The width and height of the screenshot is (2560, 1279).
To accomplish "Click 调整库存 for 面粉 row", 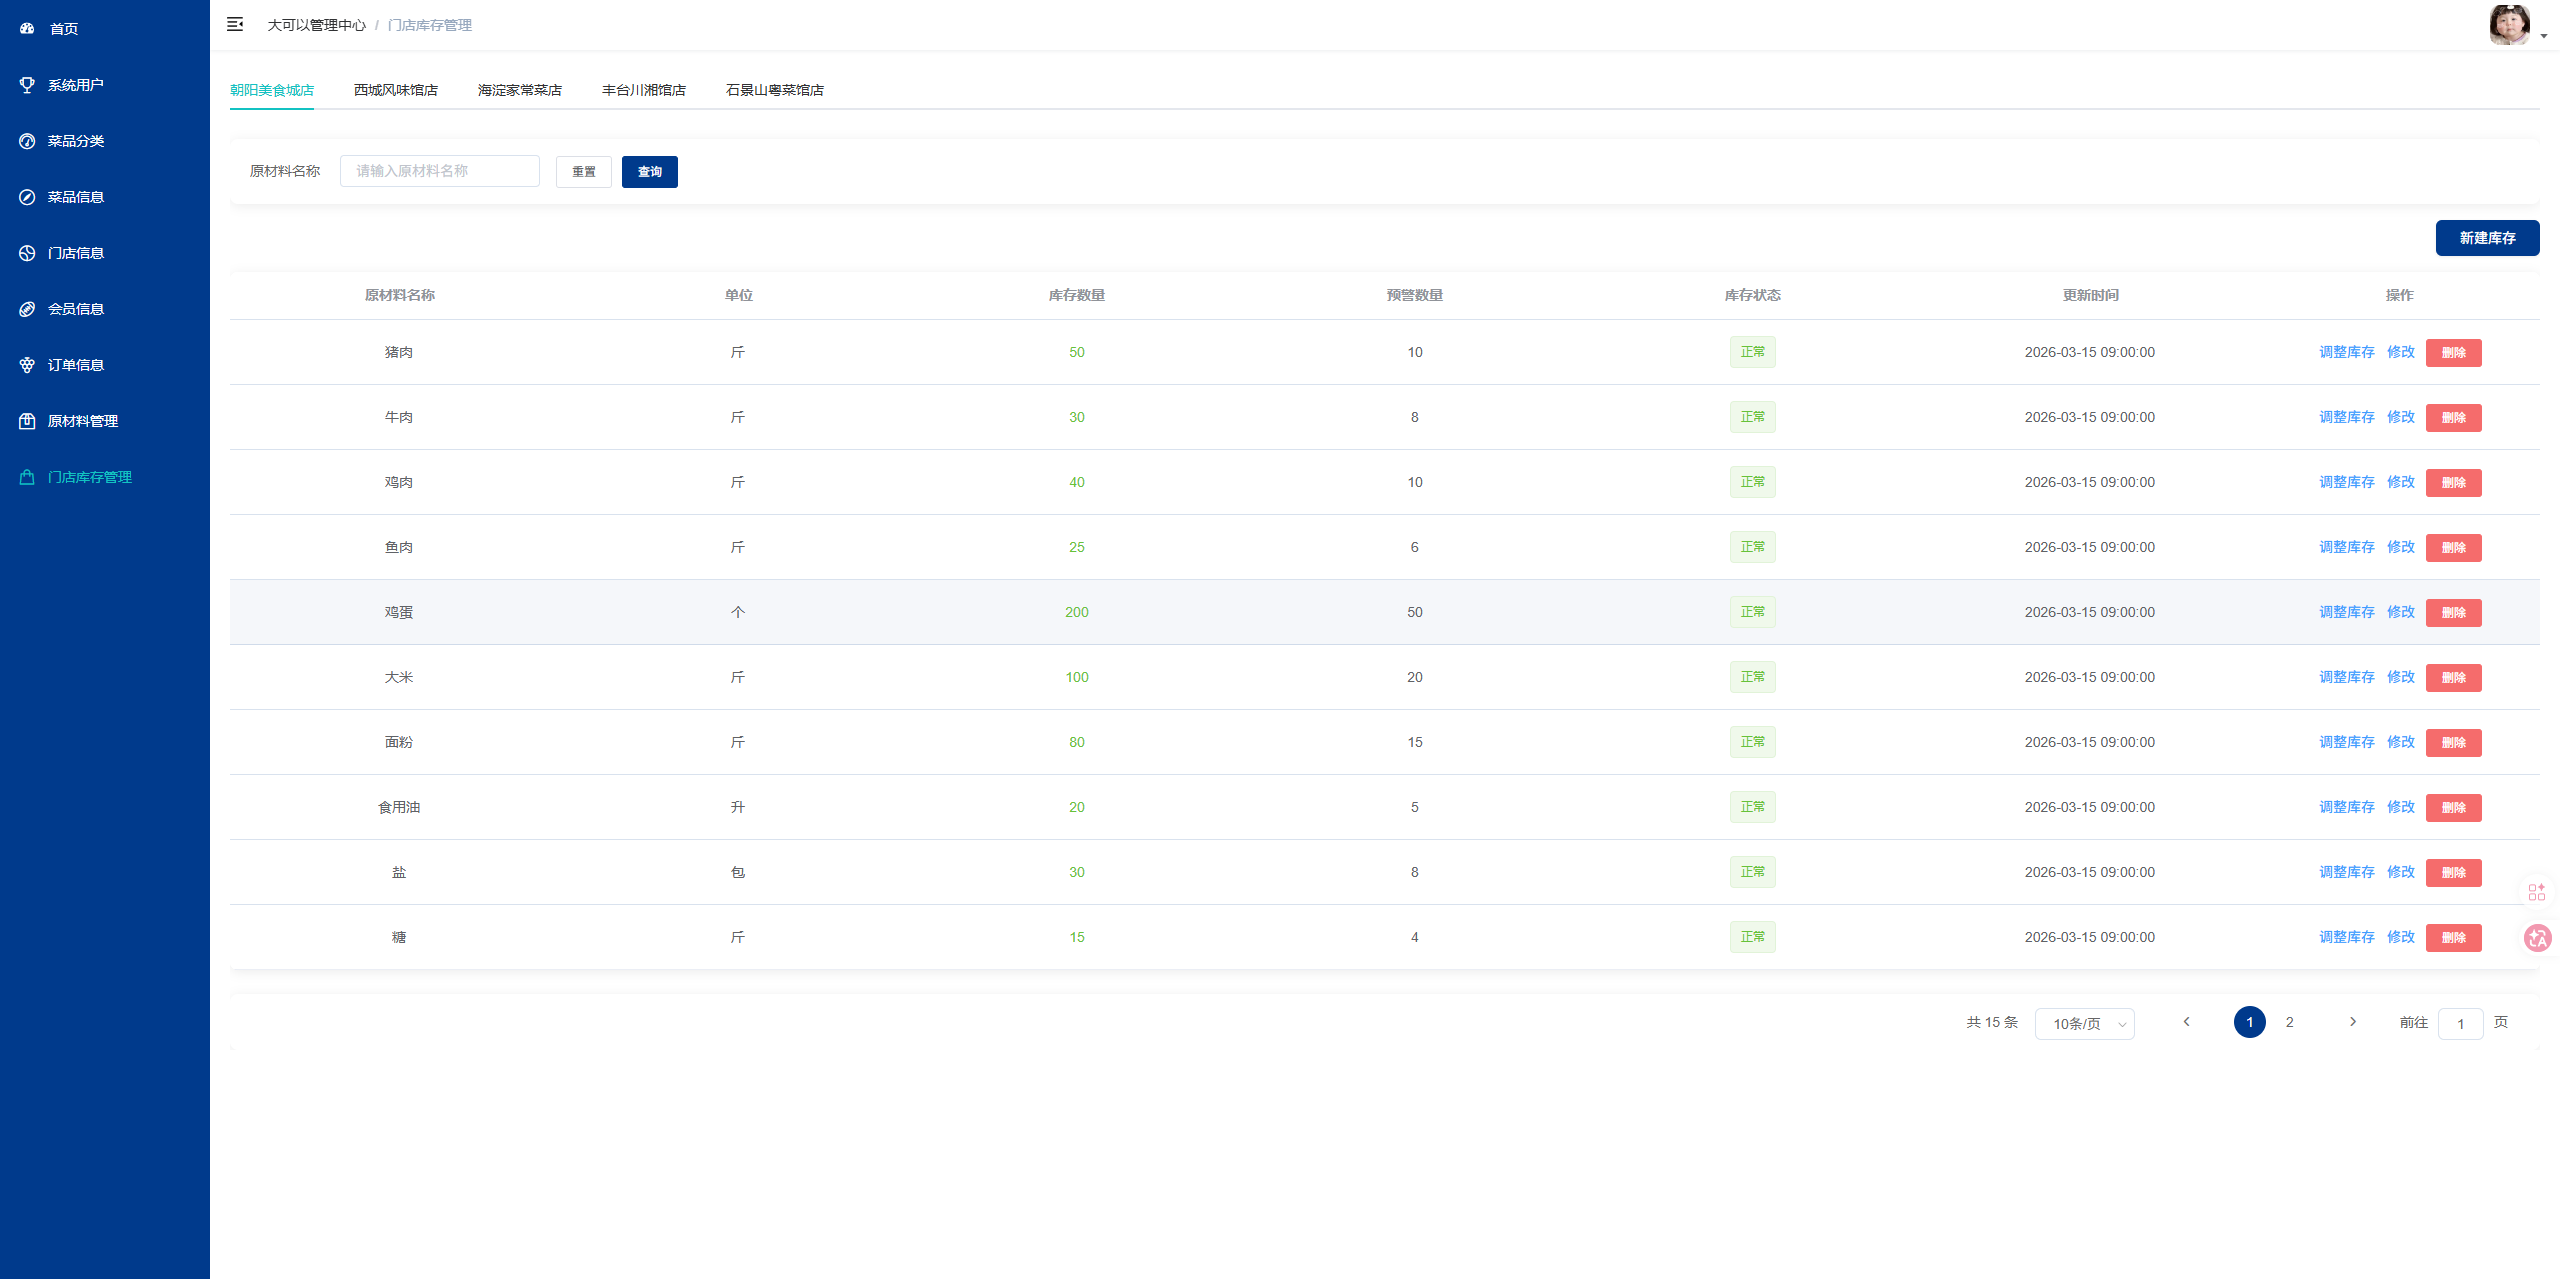I will [x=2346, y=742].
